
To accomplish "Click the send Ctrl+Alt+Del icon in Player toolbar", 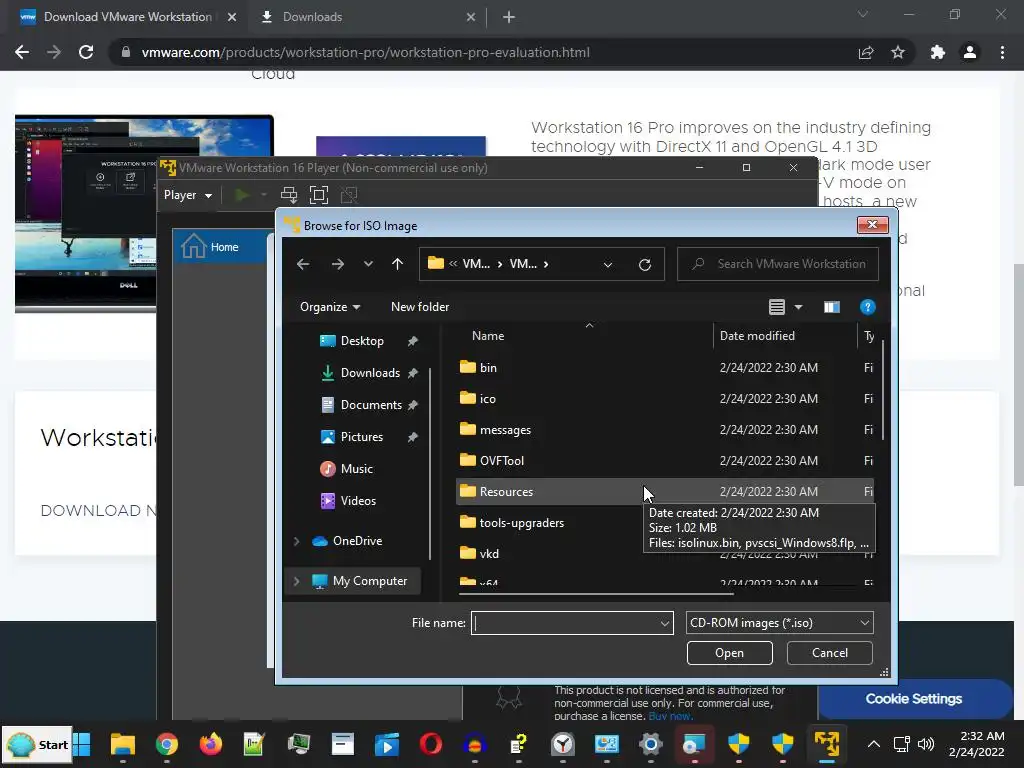I will click(289, 195).
